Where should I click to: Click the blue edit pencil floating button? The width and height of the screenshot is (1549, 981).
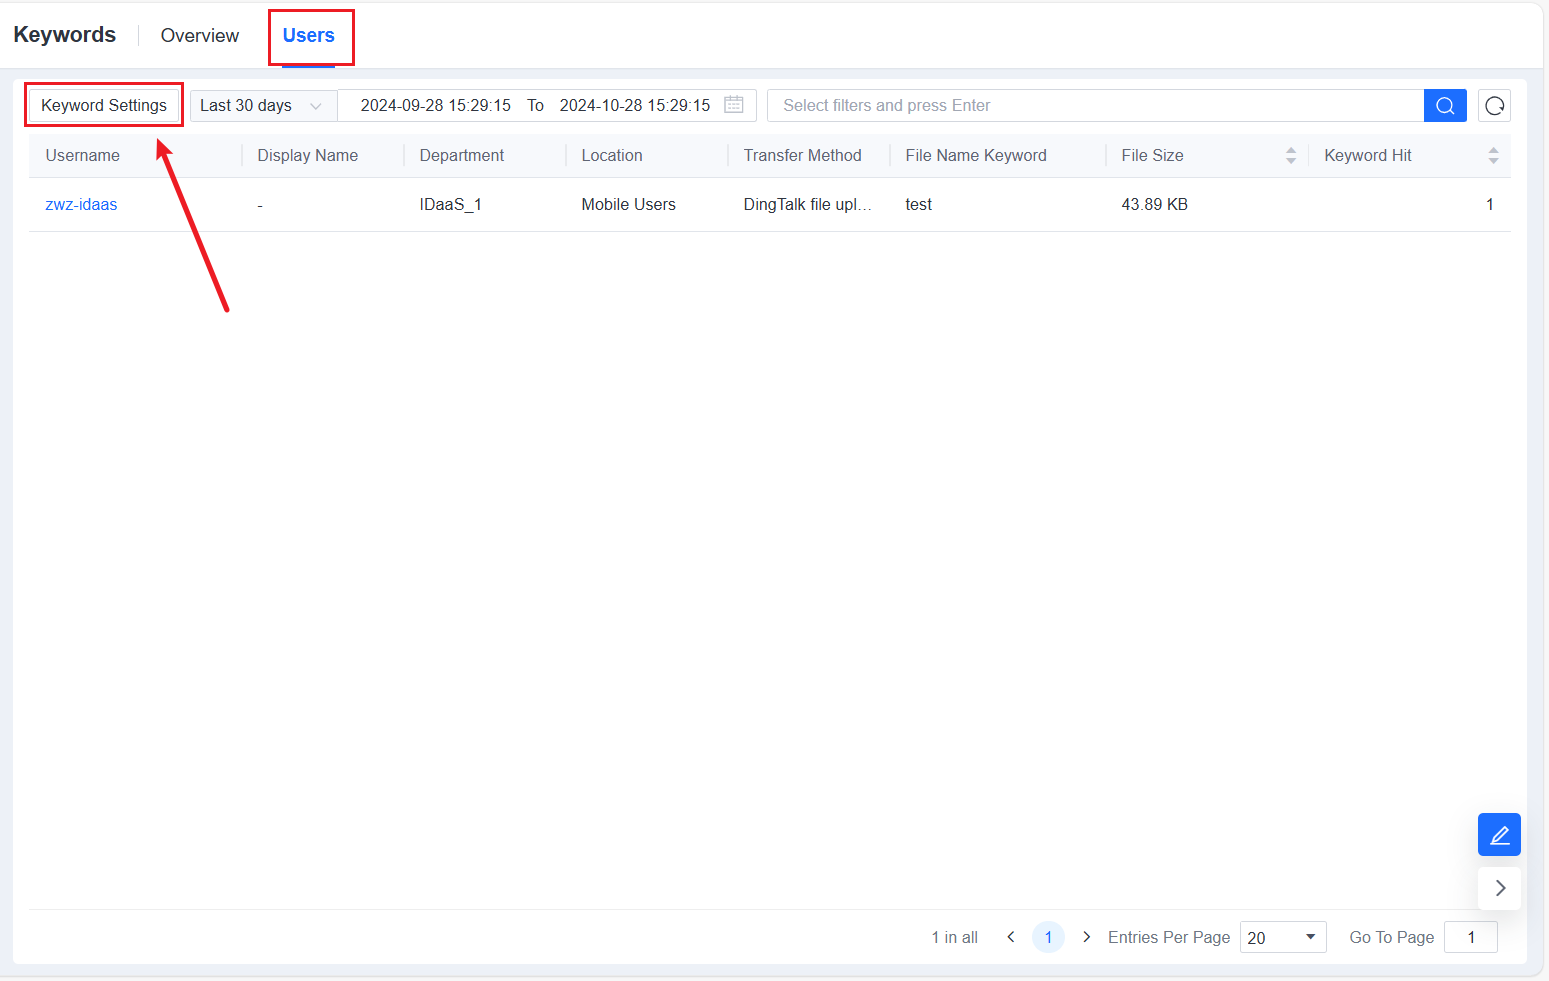tap(1499, 835)
